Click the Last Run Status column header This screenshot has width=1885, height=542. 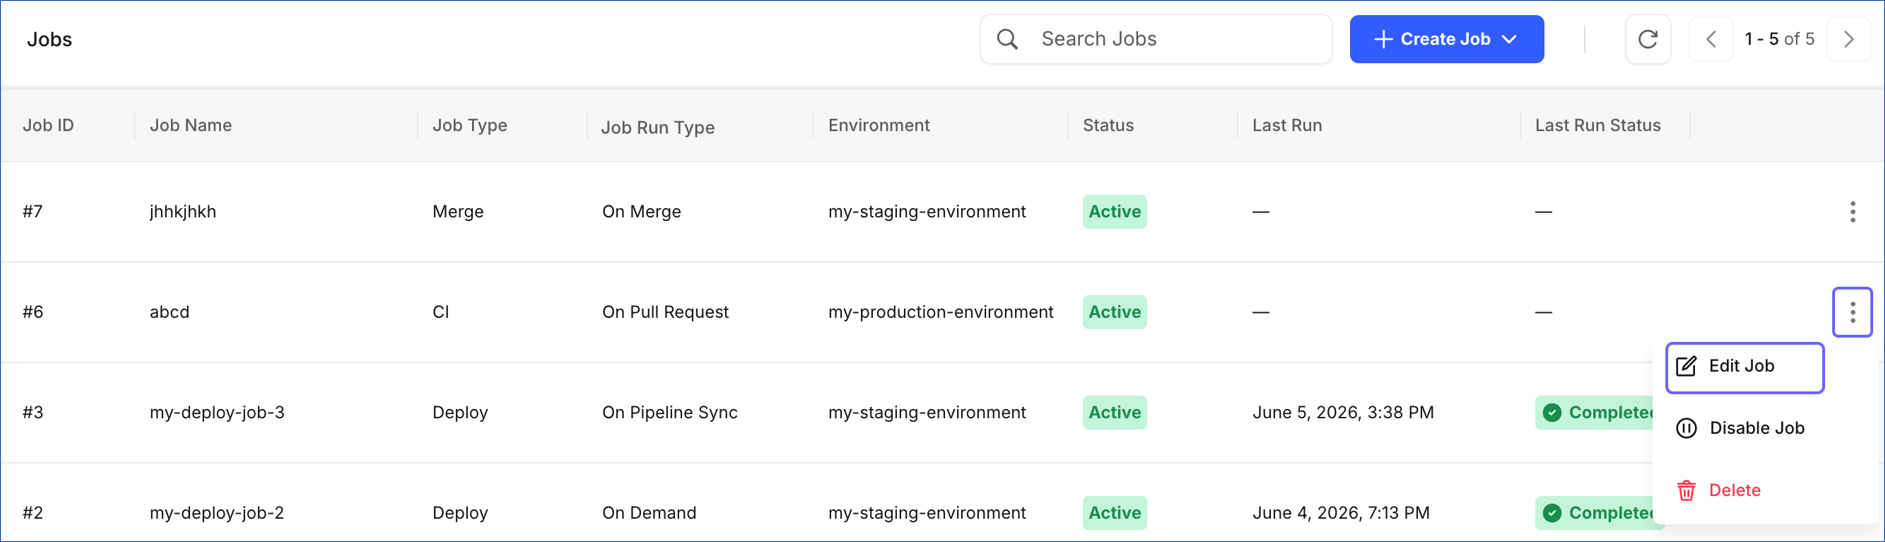[x=1598, y=125]
